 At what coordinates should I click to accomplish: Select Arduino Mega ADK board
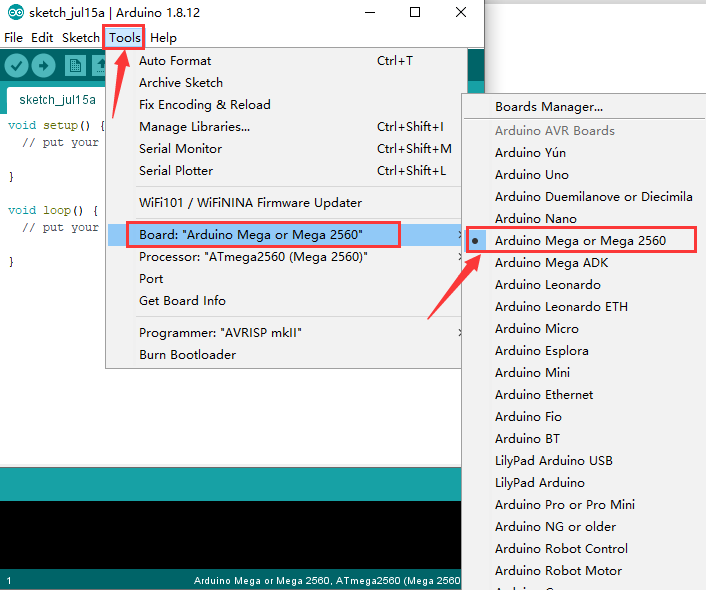click(x=584, y=263)
